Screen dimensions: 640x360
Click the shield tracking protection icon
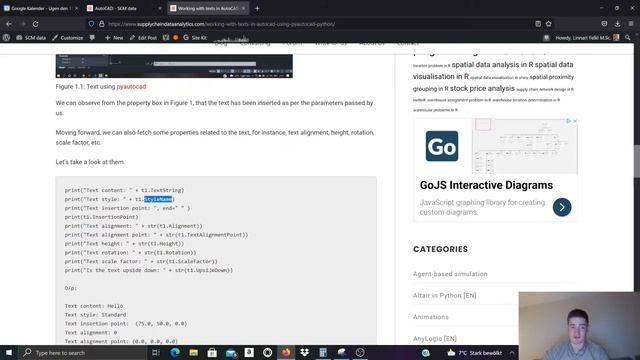pyautogui.click(x=91, y=24)
